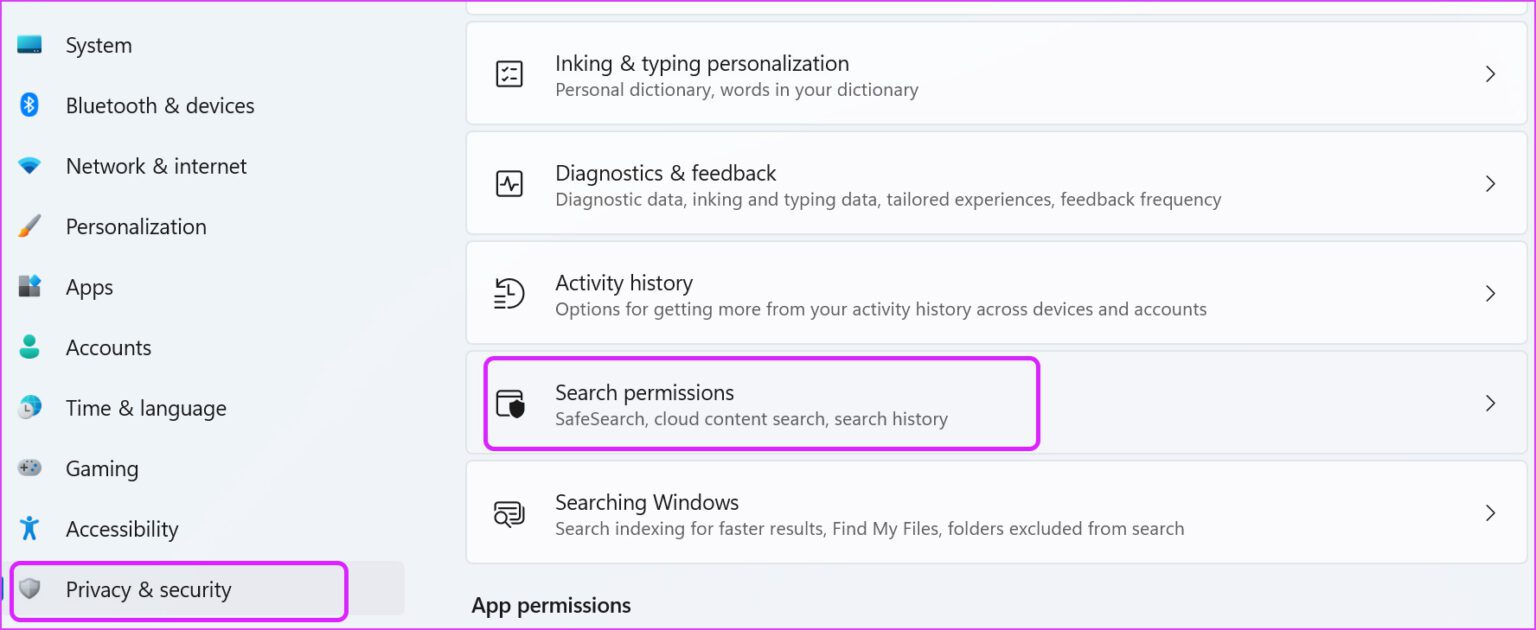Click the Accounts person icon

pyautogui.click(x=30, y=347)
